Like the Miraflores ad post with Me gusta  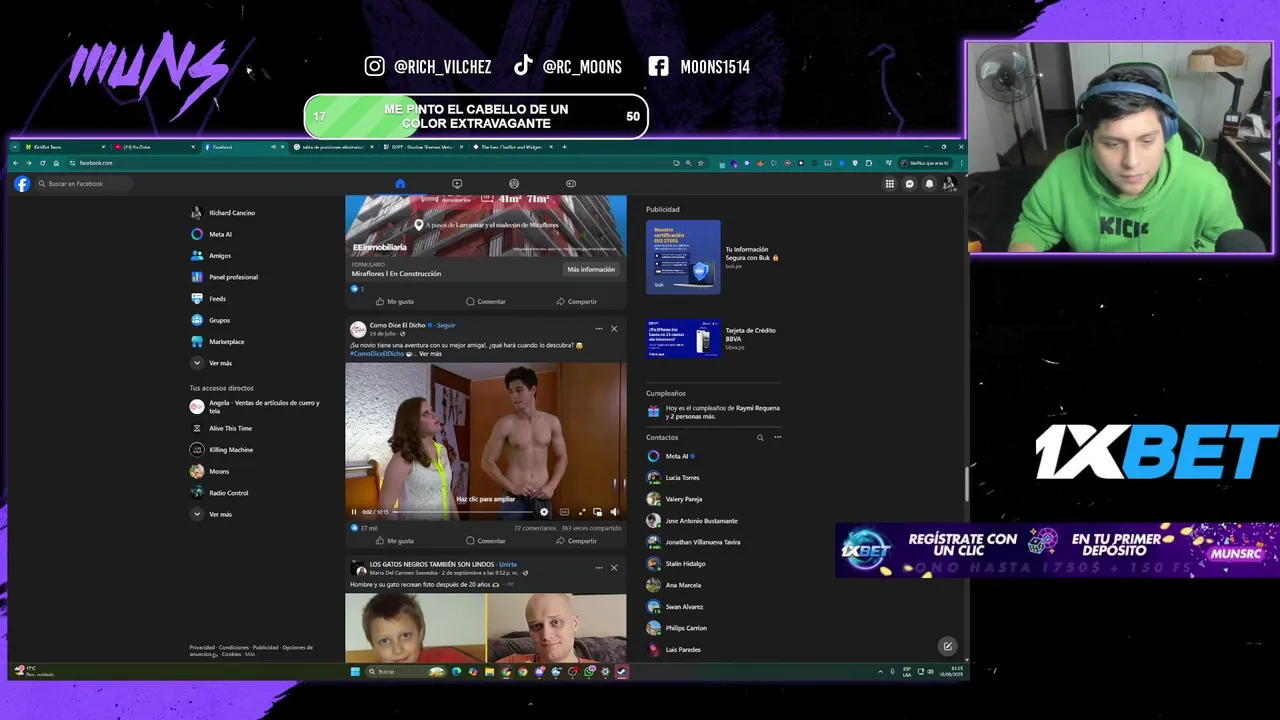394,301
